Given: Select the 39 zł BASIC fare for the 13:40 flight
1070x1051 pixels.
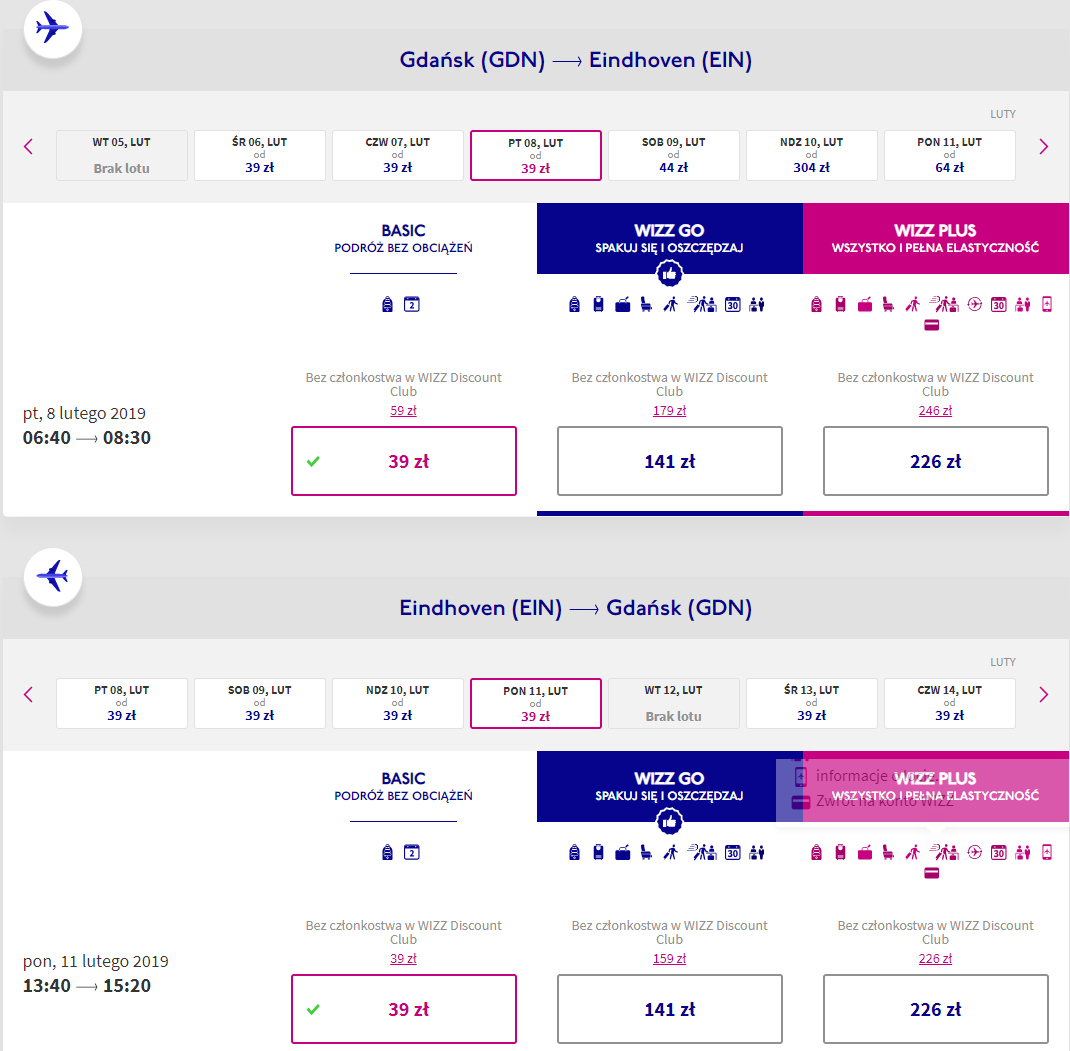Looking at the screenshot, I should click(x=404, y=1009).
